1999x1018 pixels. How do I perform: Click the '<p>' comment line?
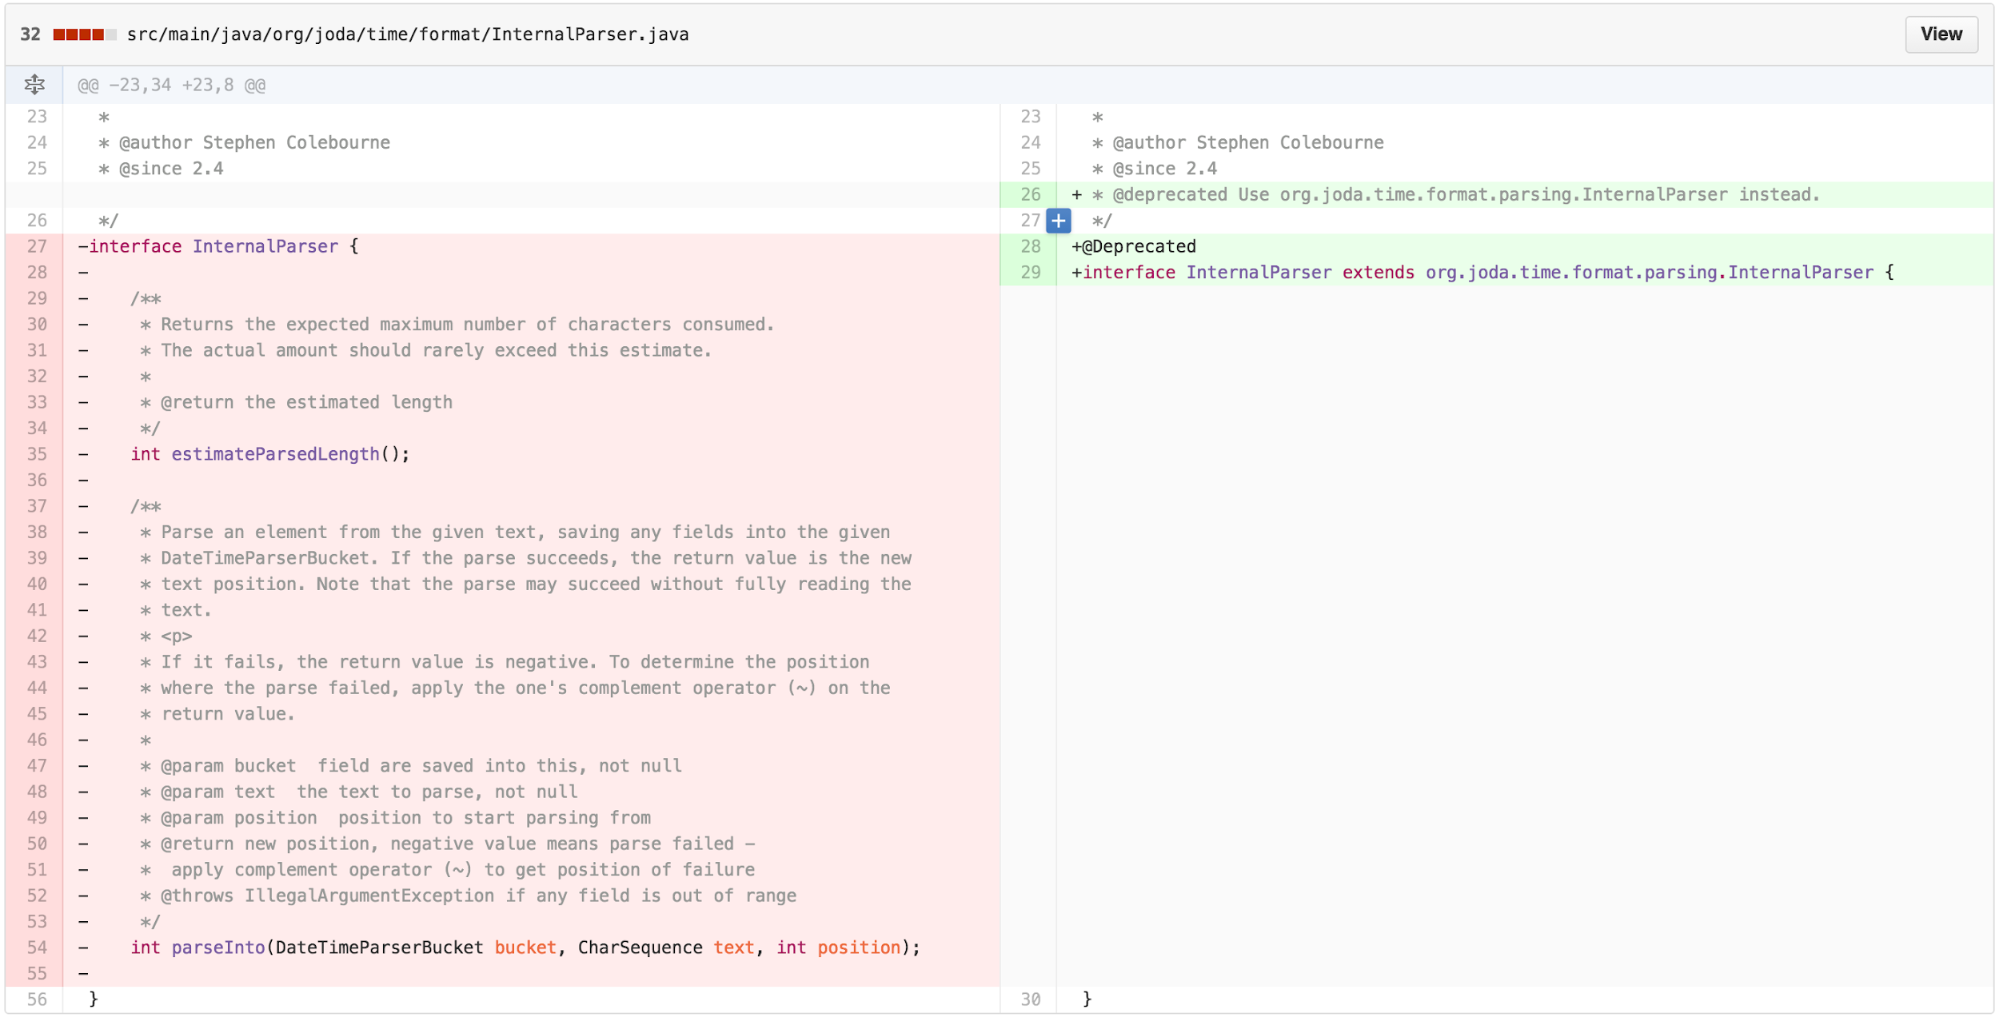[x=531, y=636]
